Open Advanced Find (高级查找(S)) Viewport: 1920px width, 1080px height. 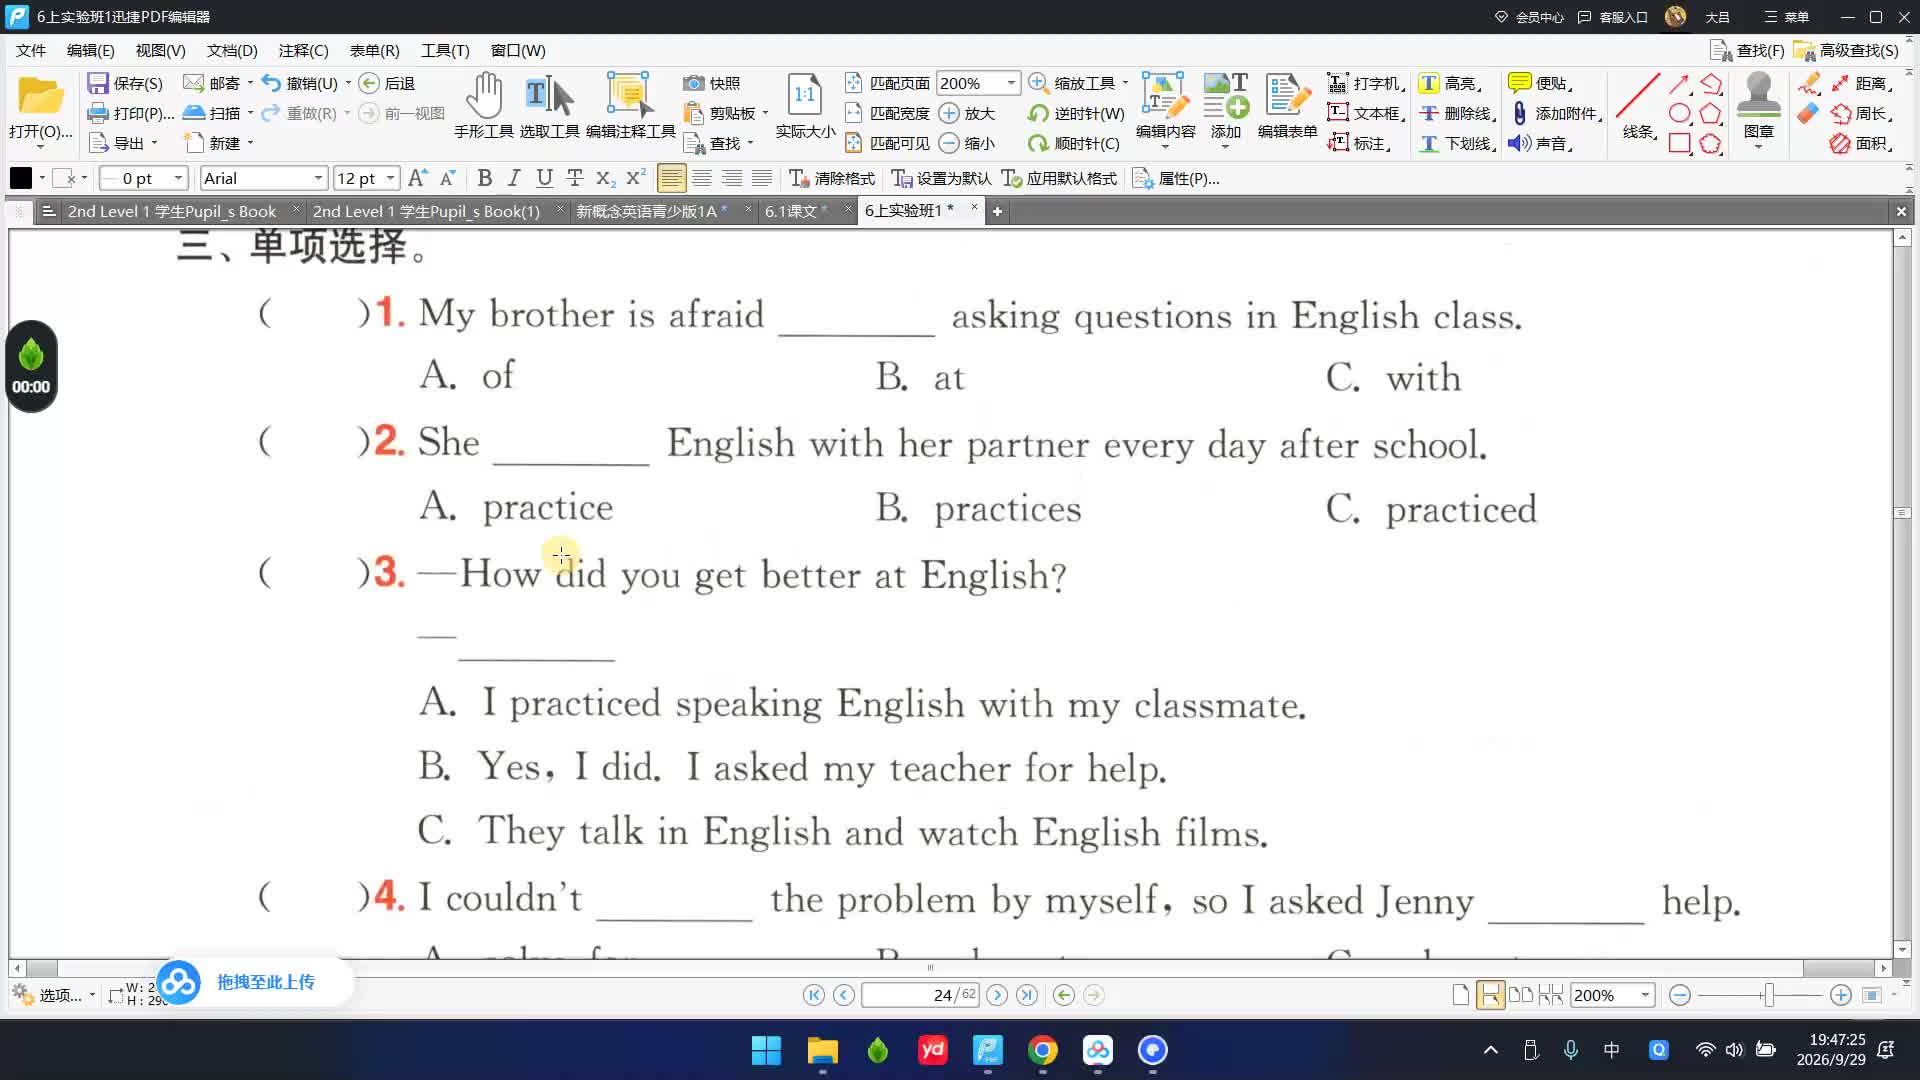[1846, 50]
